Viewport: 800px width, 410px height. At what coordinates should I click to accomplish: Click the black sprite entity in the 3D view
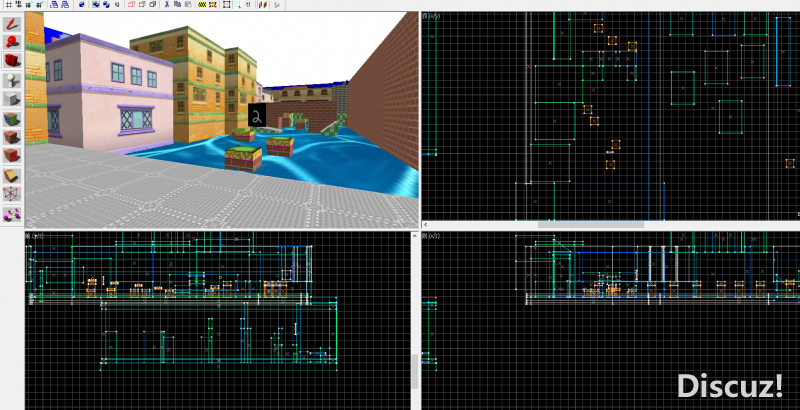[257, 115]
